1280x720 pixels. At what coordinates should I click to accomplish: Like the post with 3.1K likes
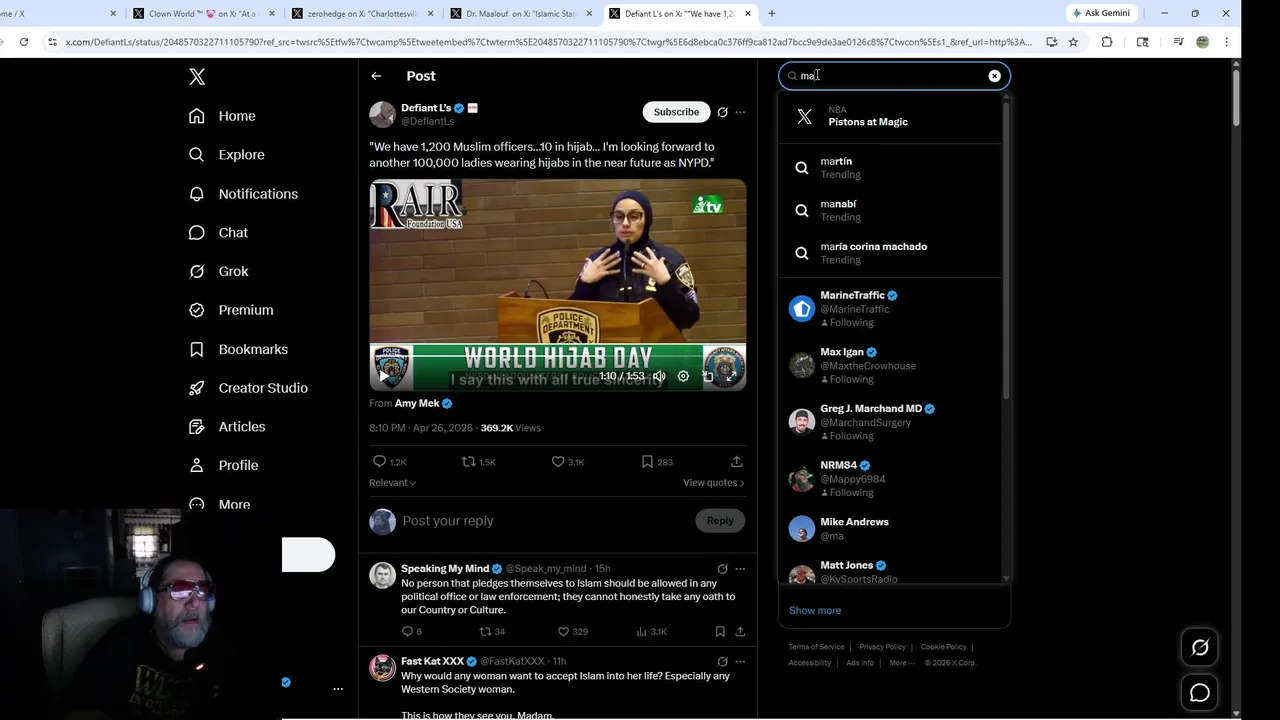(567, 462)
